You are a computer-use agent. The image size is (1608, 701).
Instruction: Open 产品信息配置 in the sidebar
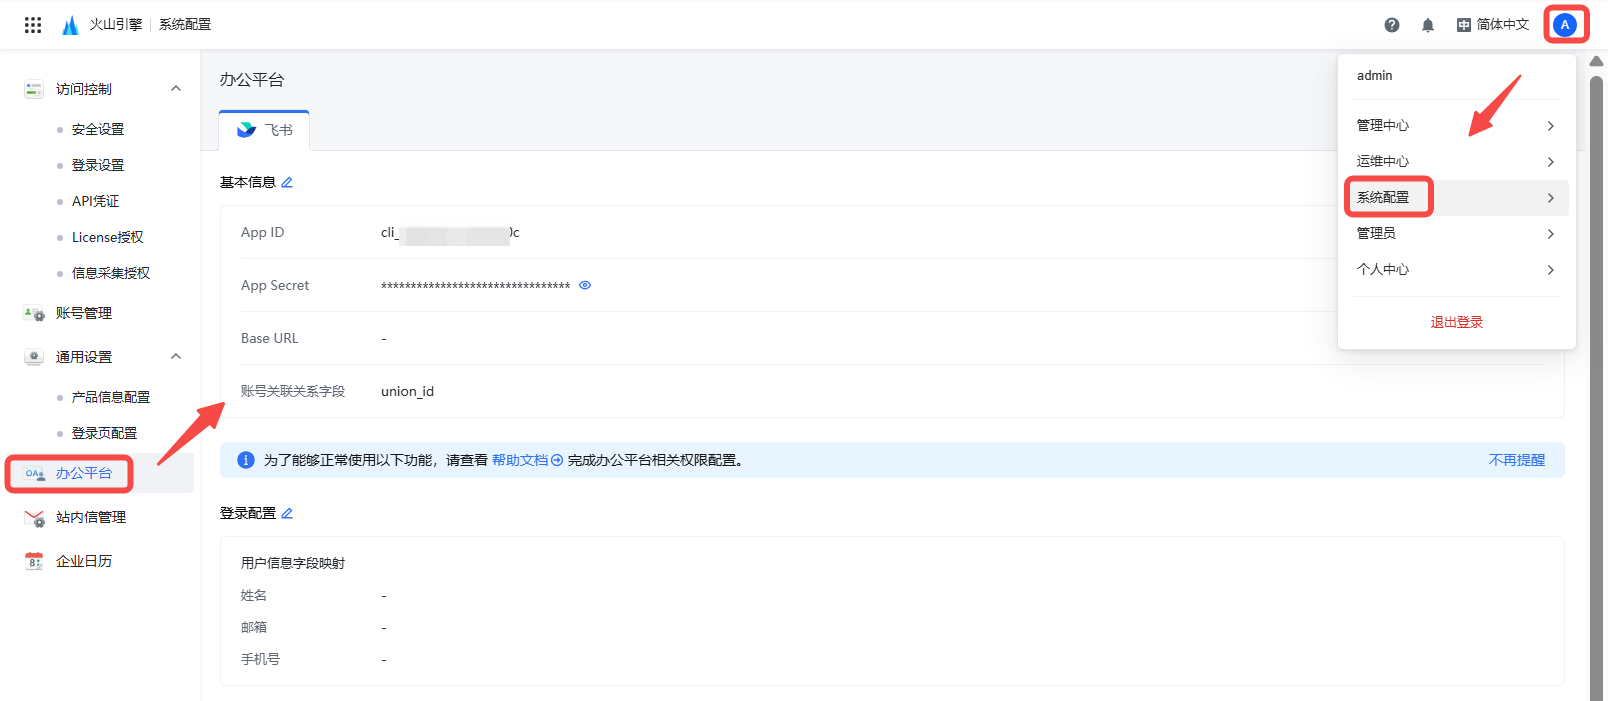pos(111,397)
